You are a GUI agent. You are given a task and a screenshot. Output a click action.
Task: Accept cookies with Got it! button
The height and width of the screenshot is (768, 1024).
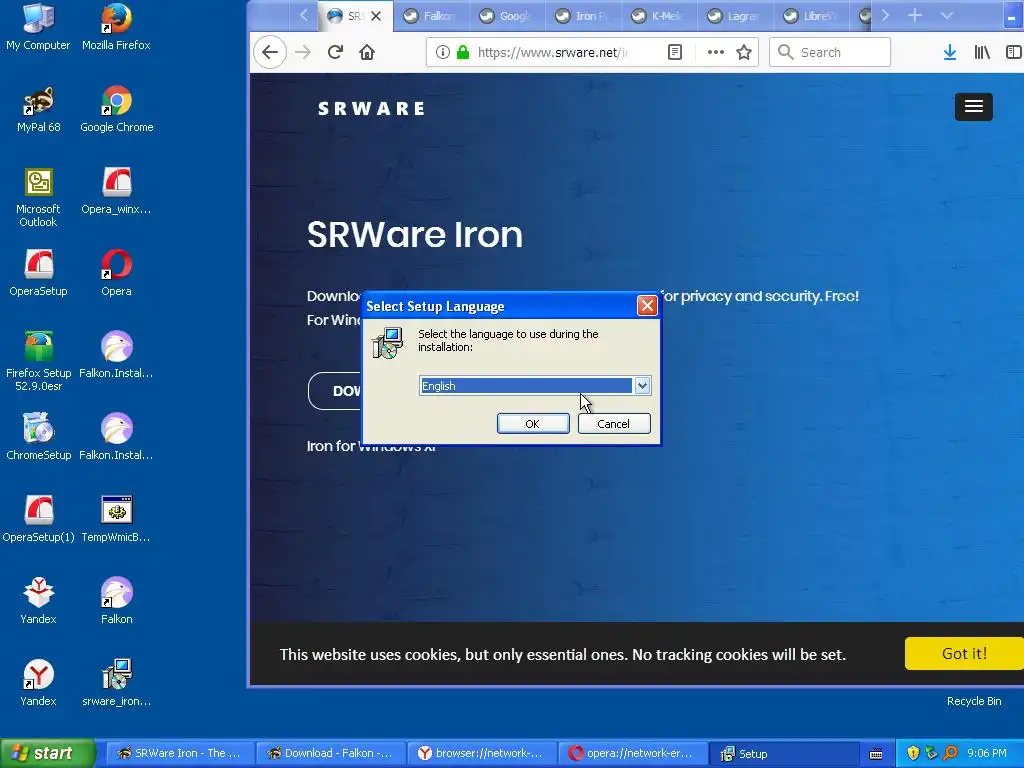coord(964,653)
